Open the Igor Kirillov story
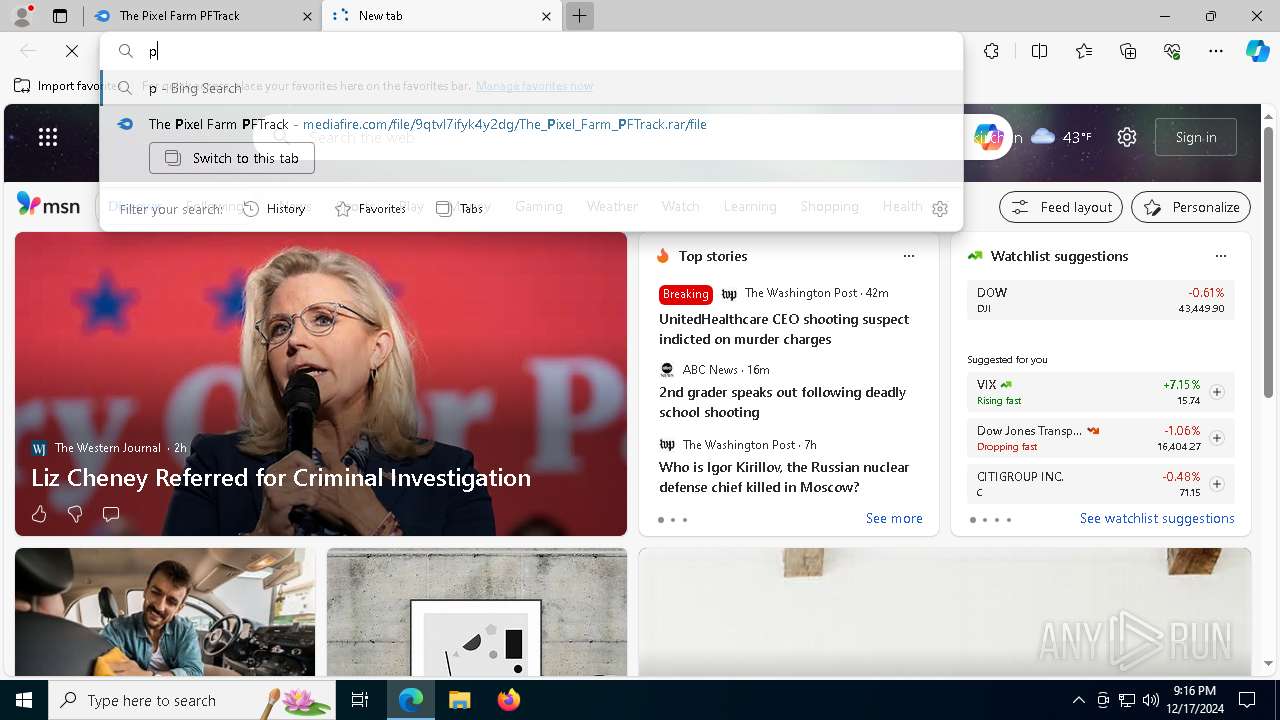The width and height of the screenshot is (1280, 720). [x=784, y=477]
